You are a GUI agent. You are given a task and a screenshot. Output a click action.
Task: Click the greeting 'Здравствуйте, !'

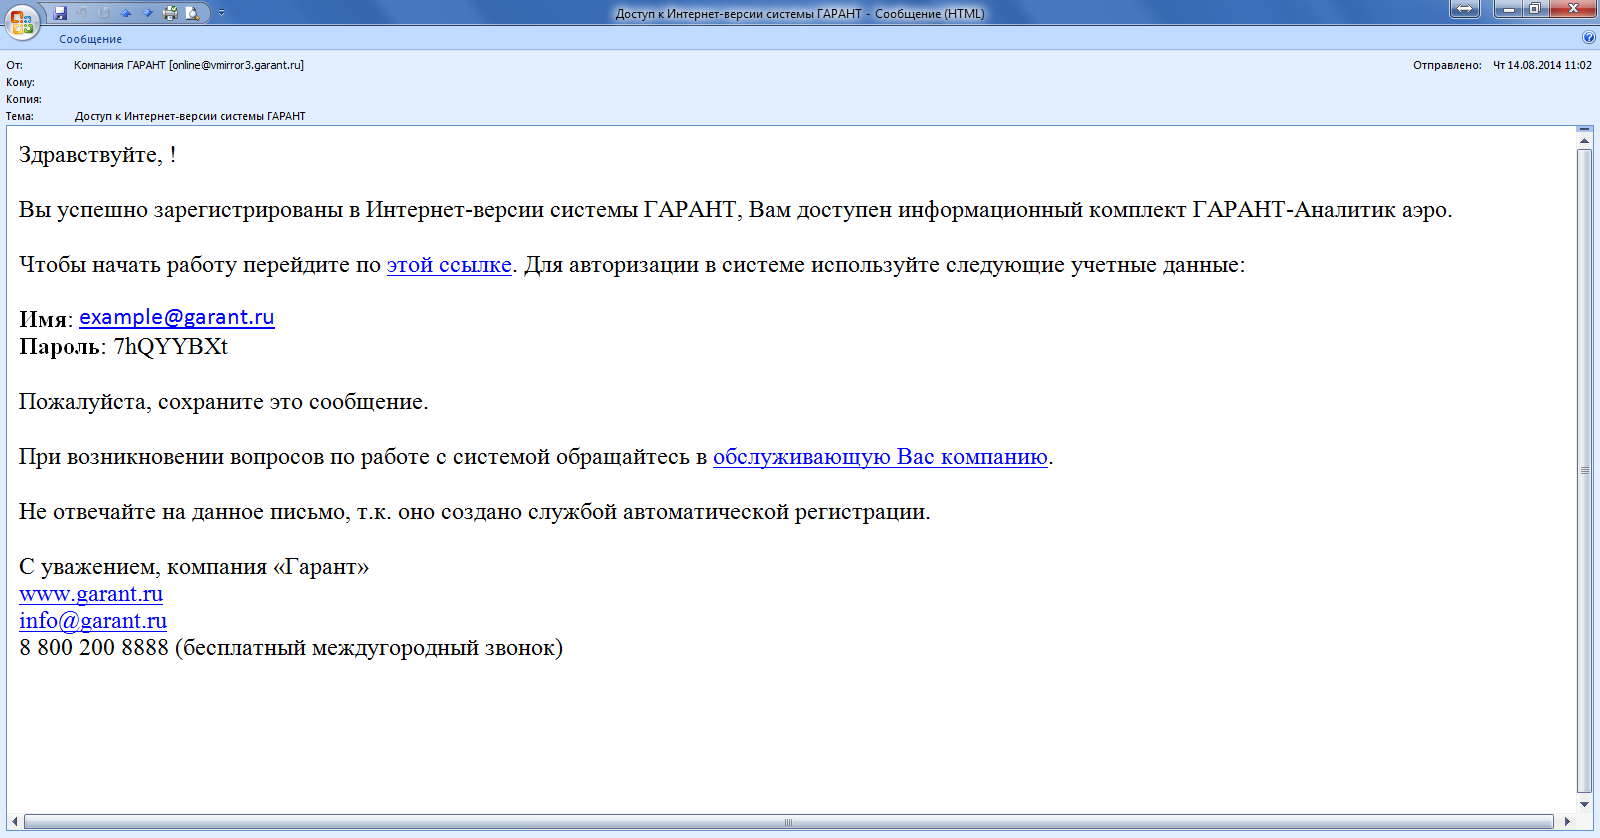point(98,155)
